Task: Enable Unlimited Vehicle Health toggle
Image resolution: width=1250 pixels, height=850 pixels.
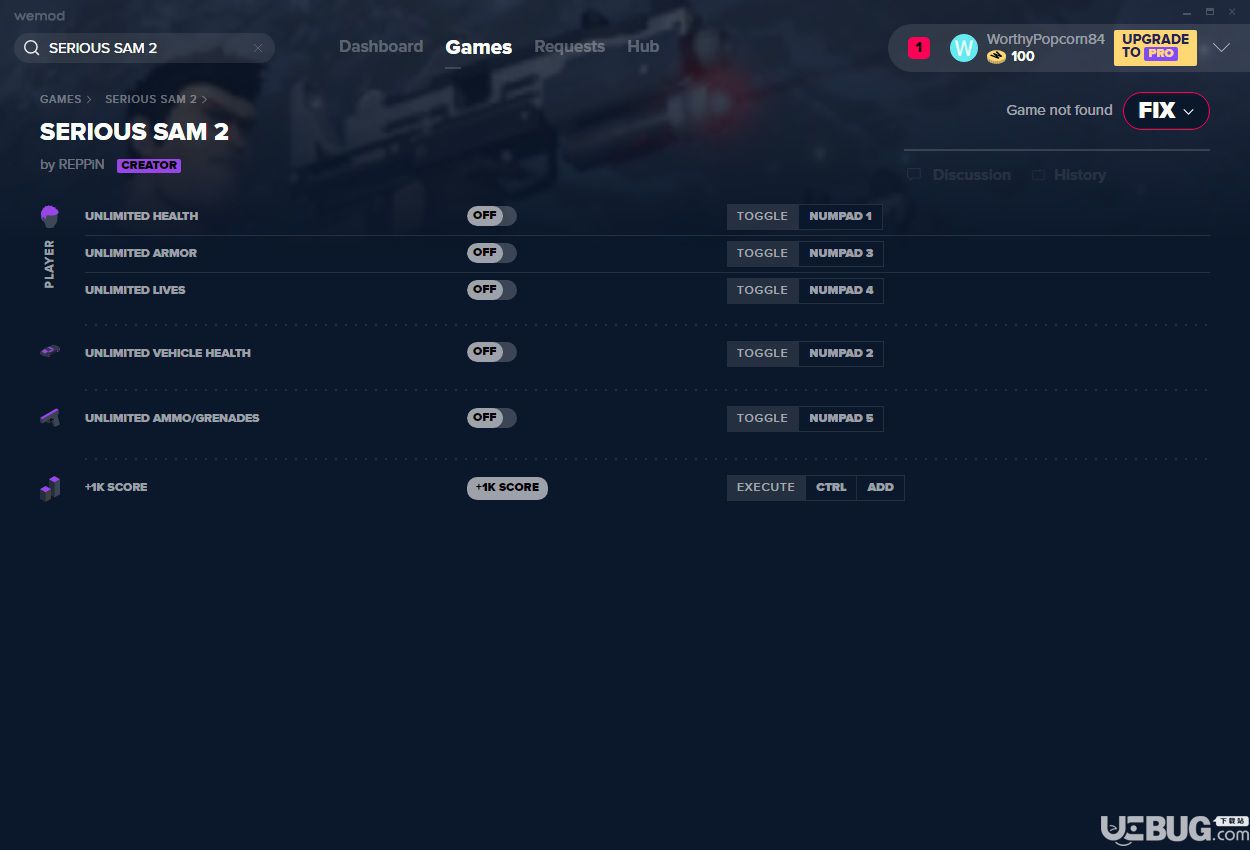Action: click(492, 352)
